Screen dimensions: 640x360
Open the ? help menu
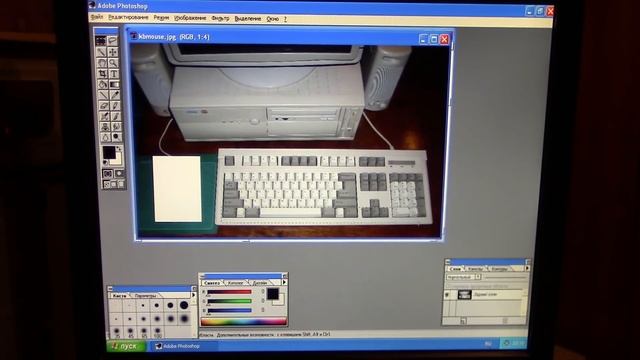click(285, 19)
